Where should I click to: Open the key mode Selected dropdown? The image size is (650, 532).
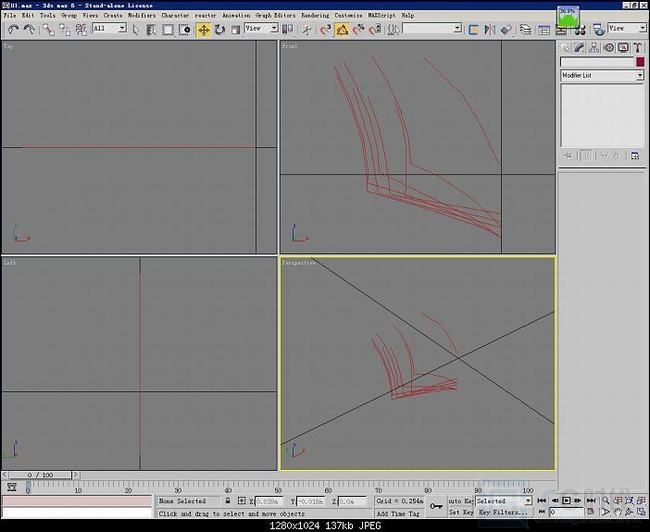click(504, 501)
